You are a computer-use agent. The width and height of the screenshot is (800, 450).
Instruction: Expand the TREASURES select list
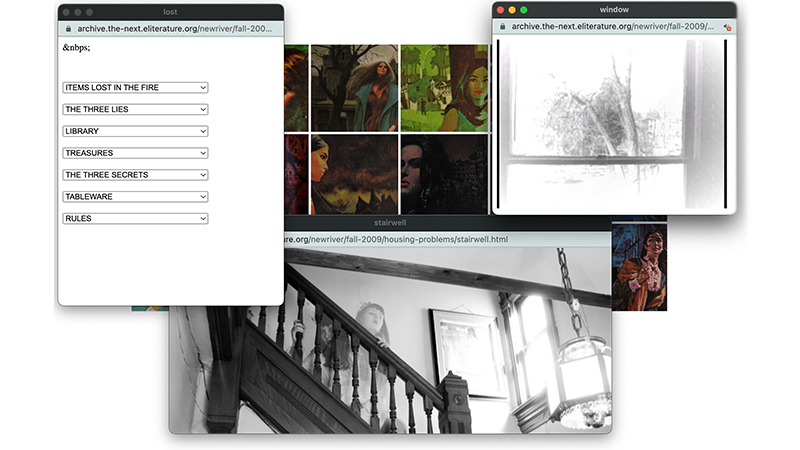point(135,153)
